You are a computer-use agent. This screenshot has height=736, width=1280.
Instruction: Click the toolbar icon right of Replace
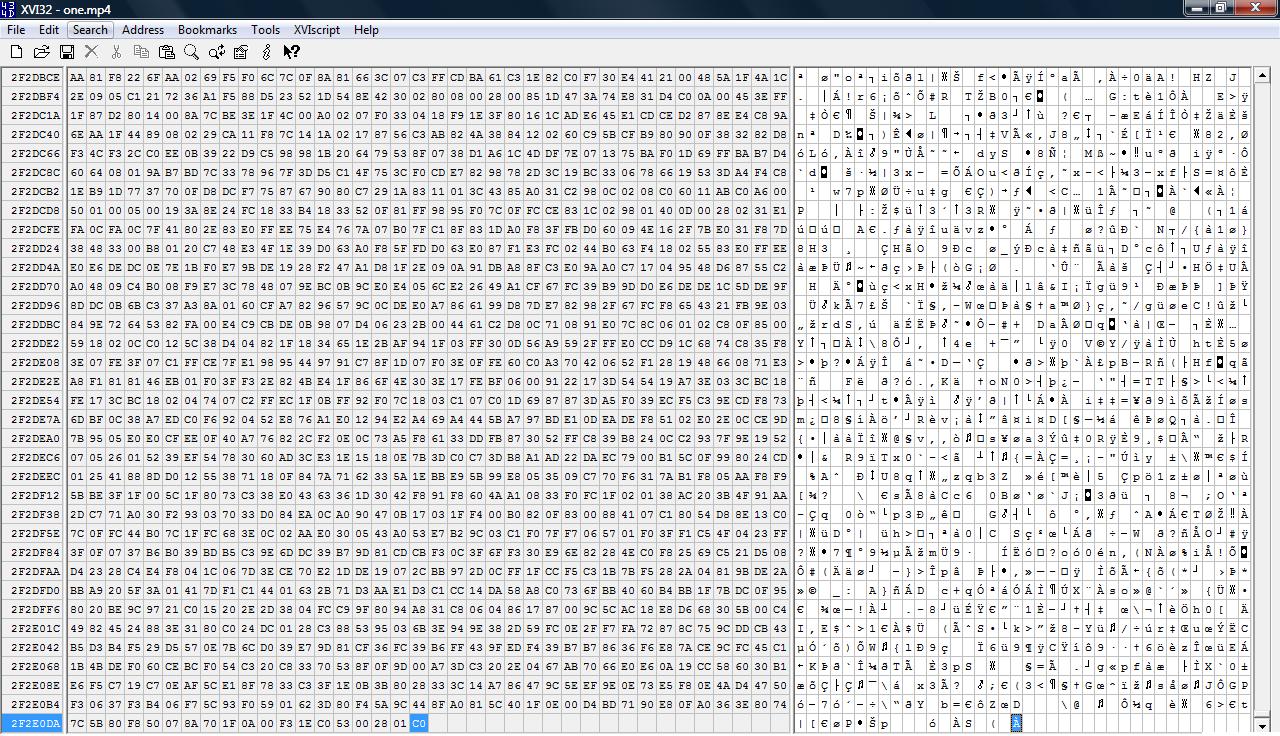tap(241, 52)
